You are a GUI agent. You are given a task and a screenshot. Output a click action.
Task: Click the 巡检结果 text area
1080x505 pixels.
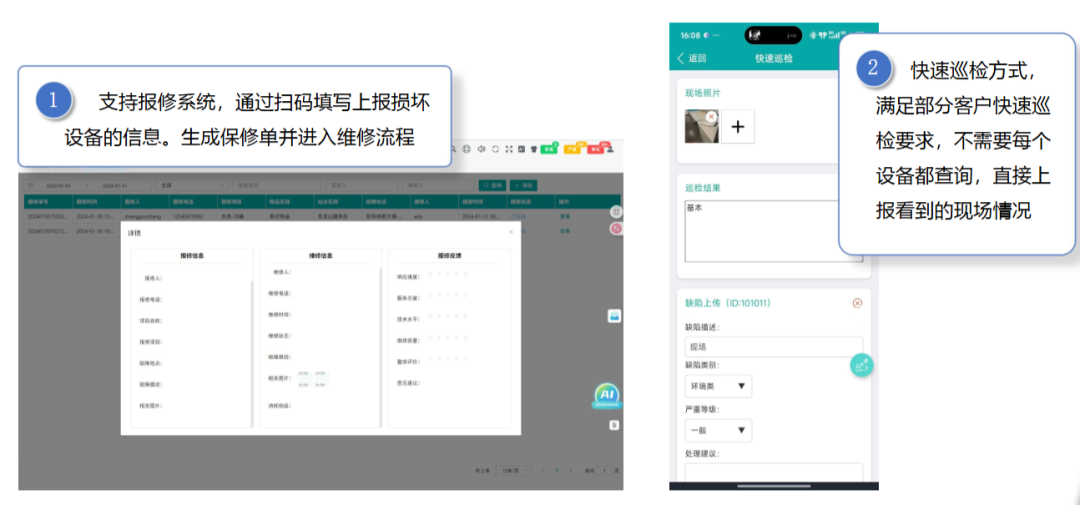(773, 231)
